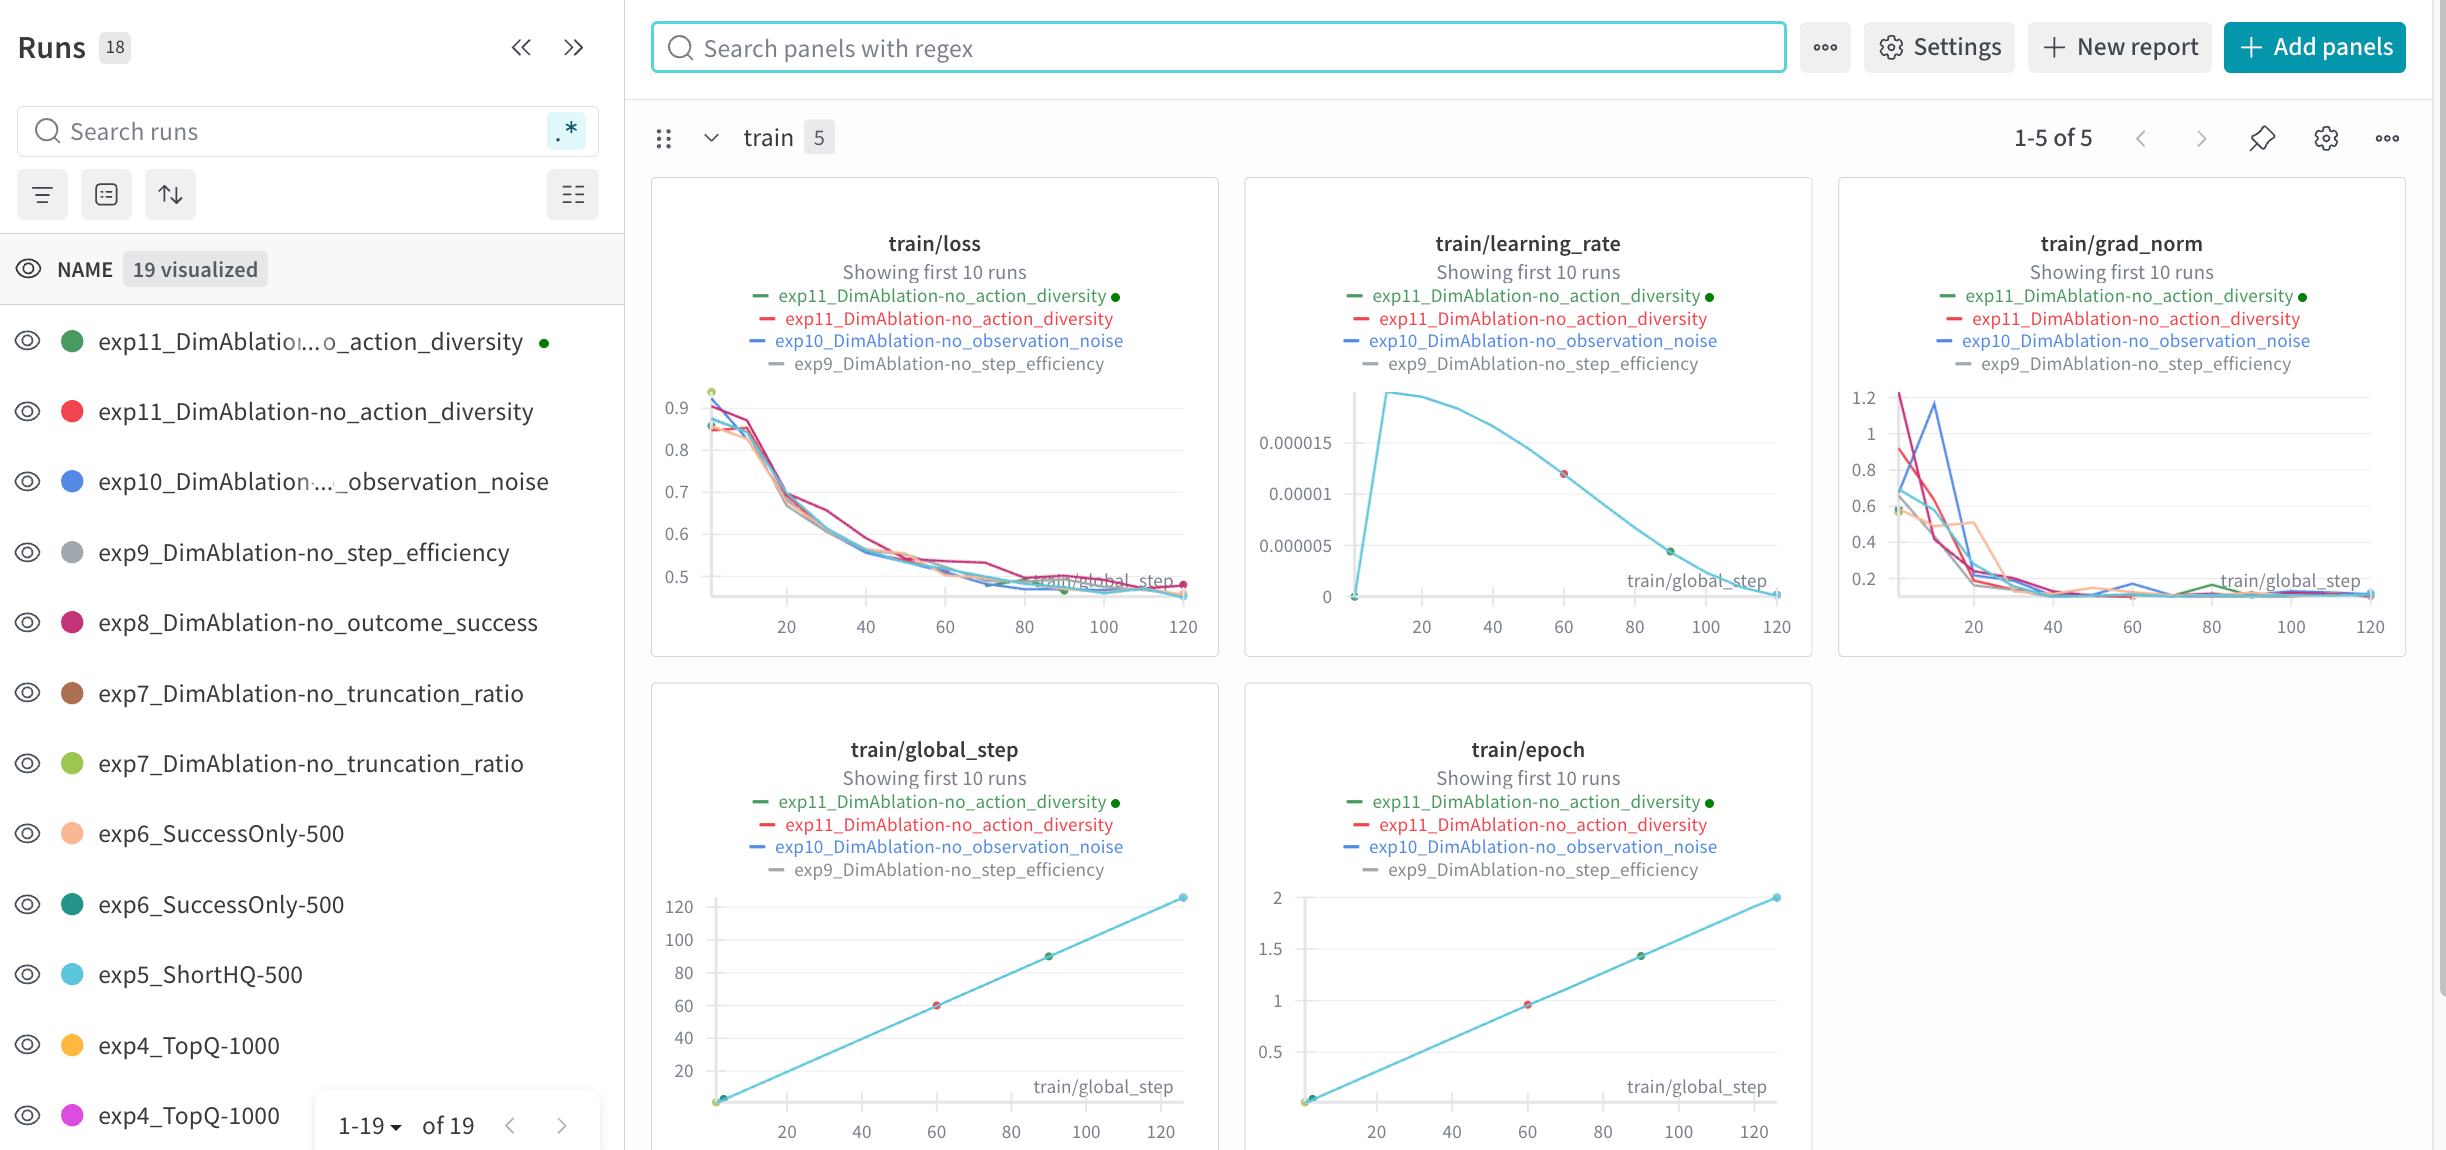2446x1150 pixels.
Task: Create a New report
Action: coord(2120,47)
